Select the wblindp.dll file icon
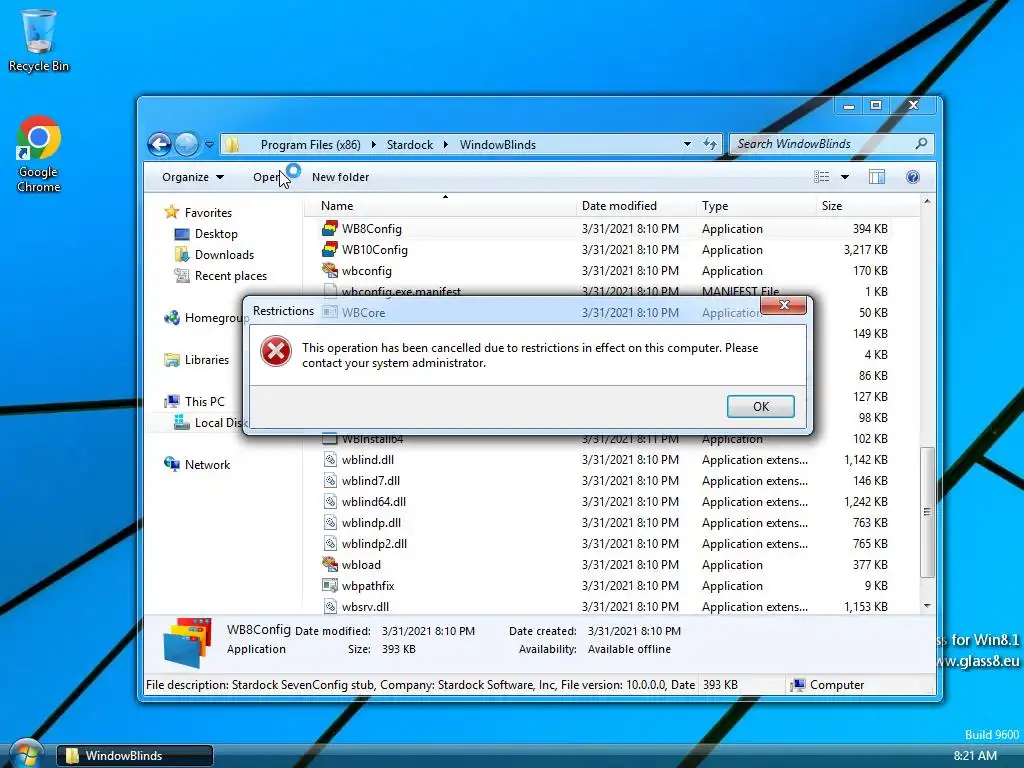This screenshot has height=768, width=1024. [x=330, y=522]
